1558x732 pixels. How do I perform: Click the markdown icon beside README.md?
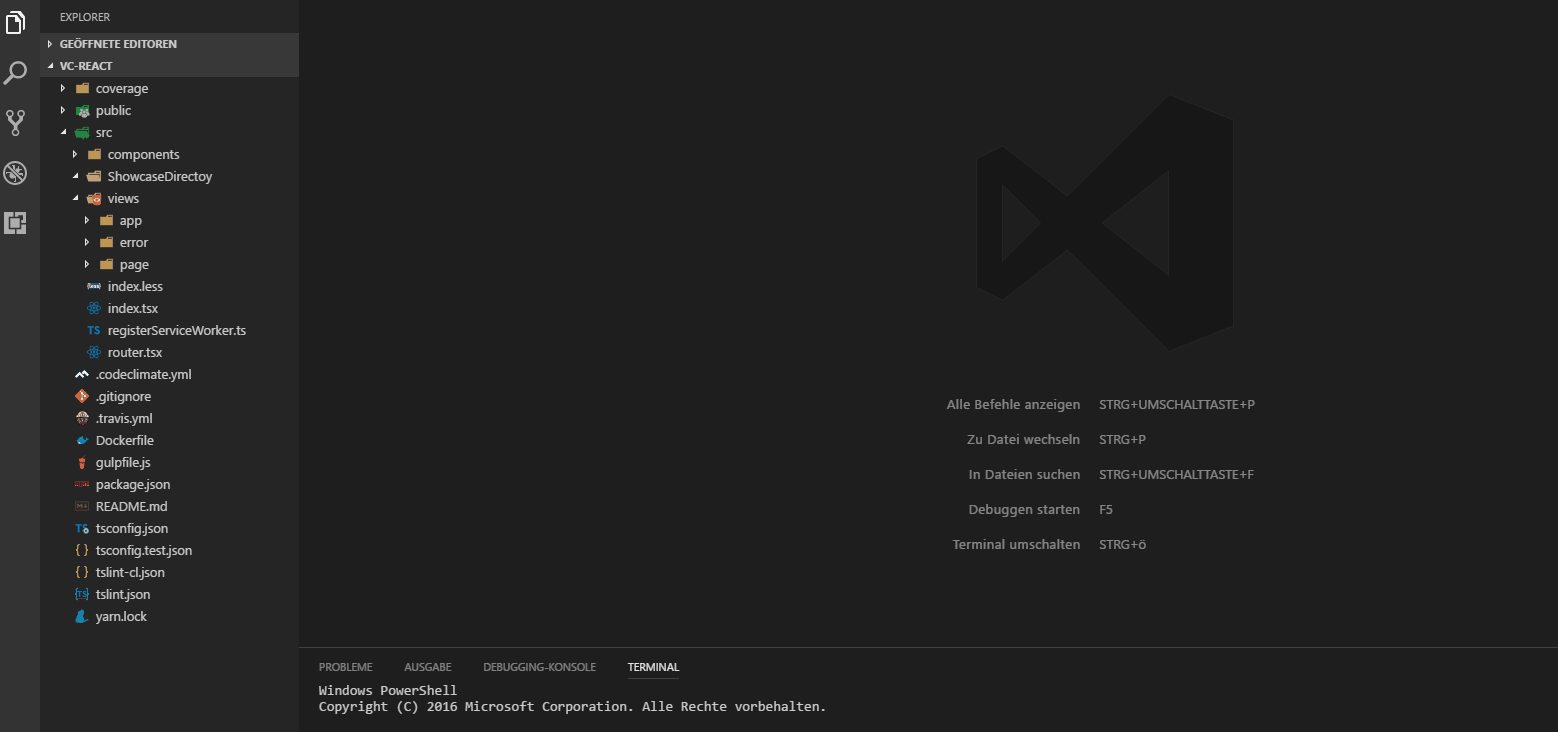point(82,506)
